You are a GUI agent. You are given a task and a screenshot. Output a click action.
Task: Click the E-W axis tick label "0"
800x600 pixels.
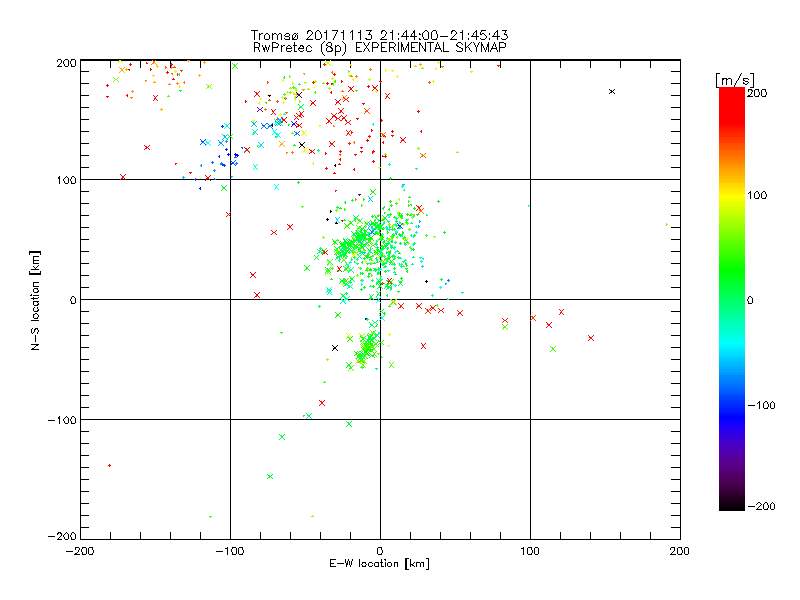click(380, 551)
